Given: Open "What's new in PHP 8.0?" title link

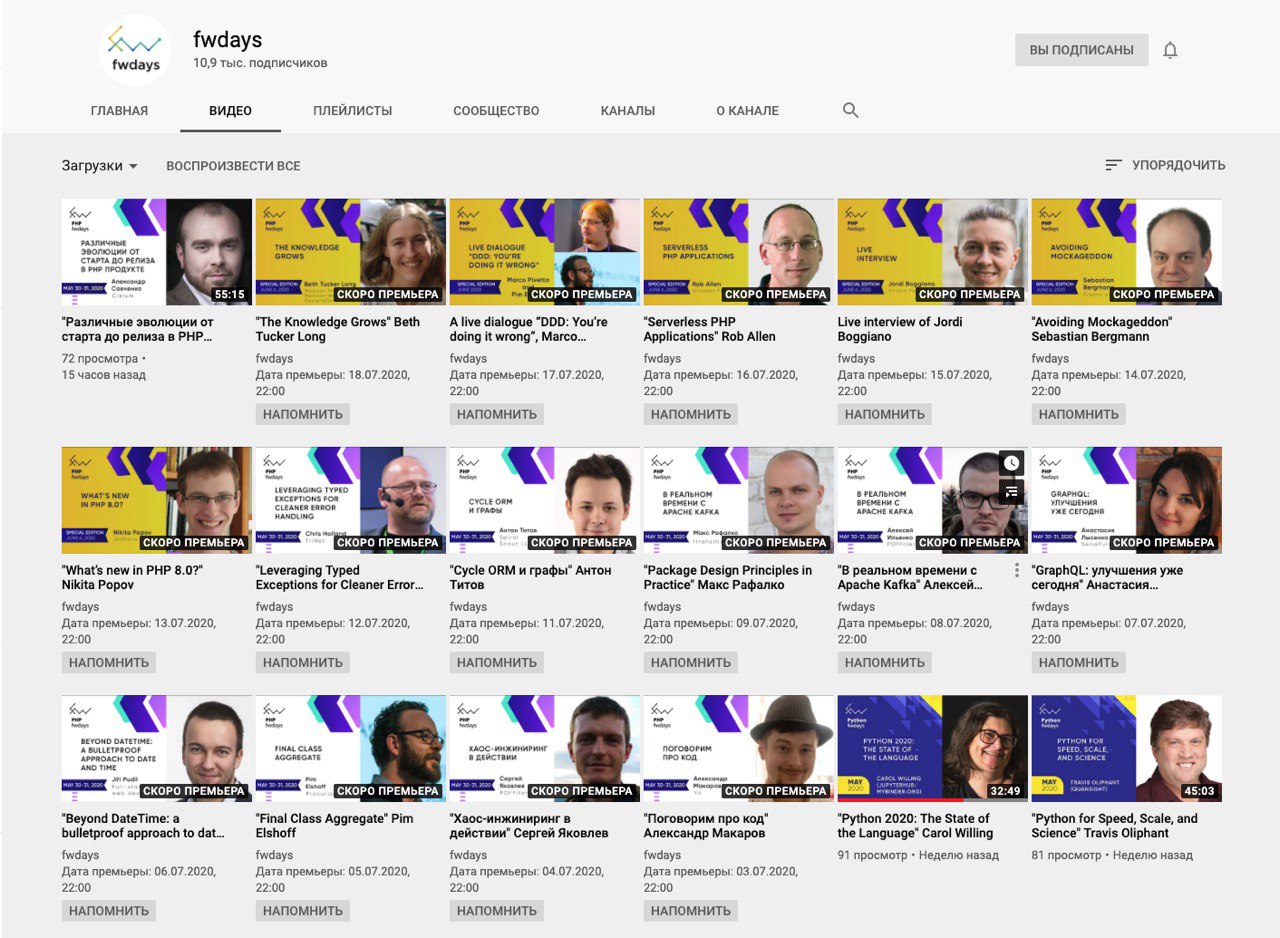Looking at the screenshot, I should [133, 577].
